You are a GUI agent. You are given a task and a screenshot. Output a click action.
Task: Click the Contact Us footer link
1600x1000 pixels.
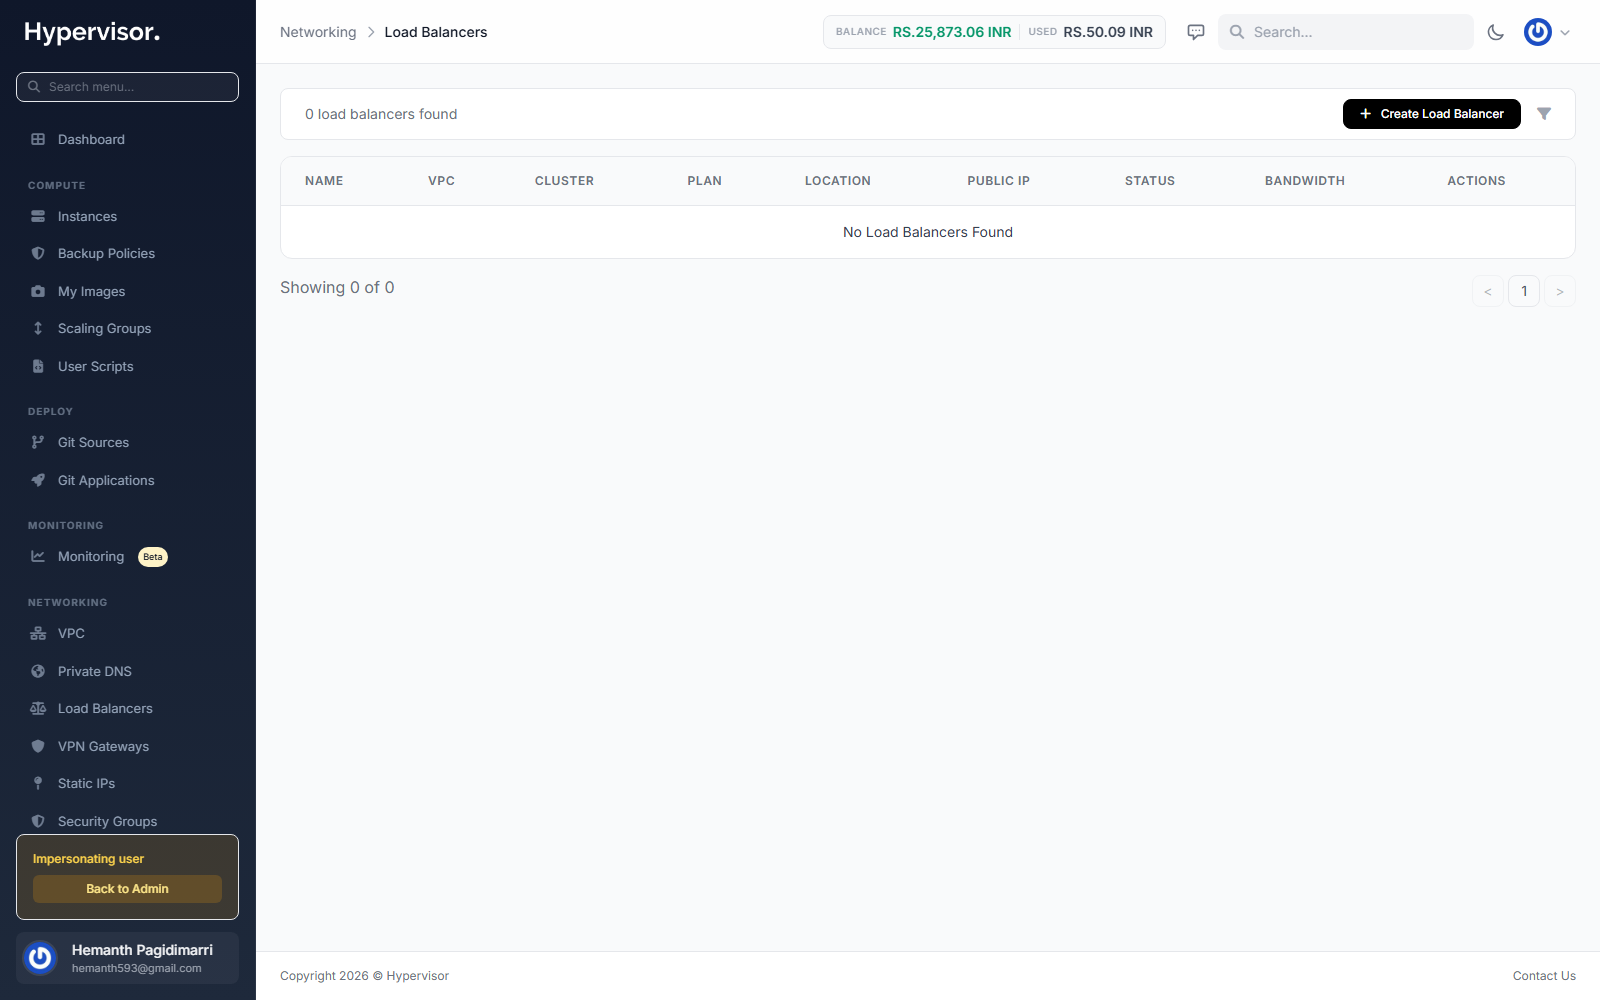pos(1544,976)
